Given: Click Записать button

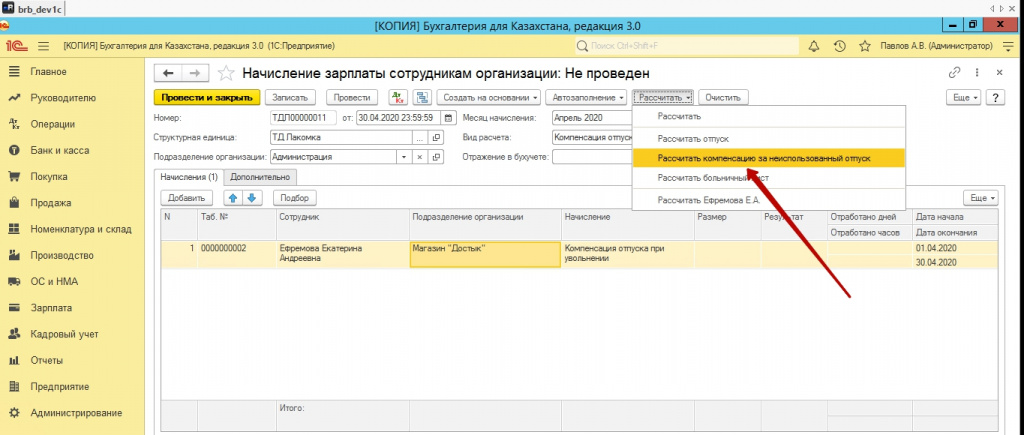Looking at the screenshot, I should click(290, 97).
